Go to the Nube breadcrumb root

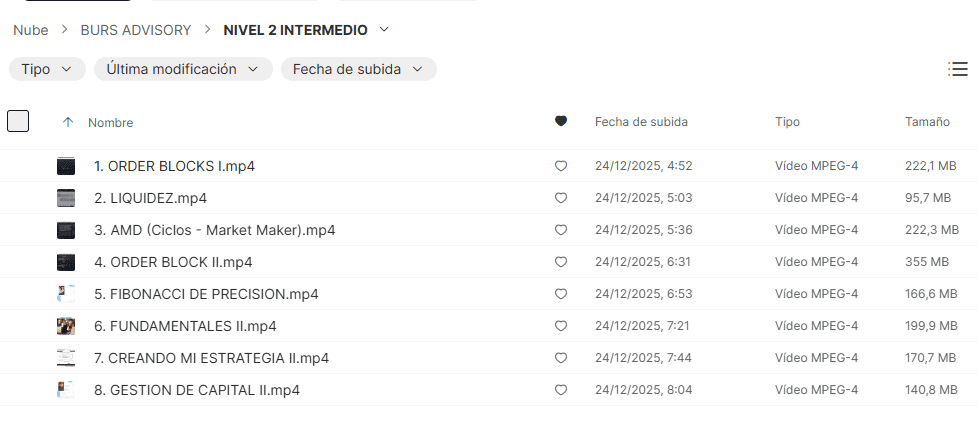click(30, 30)
